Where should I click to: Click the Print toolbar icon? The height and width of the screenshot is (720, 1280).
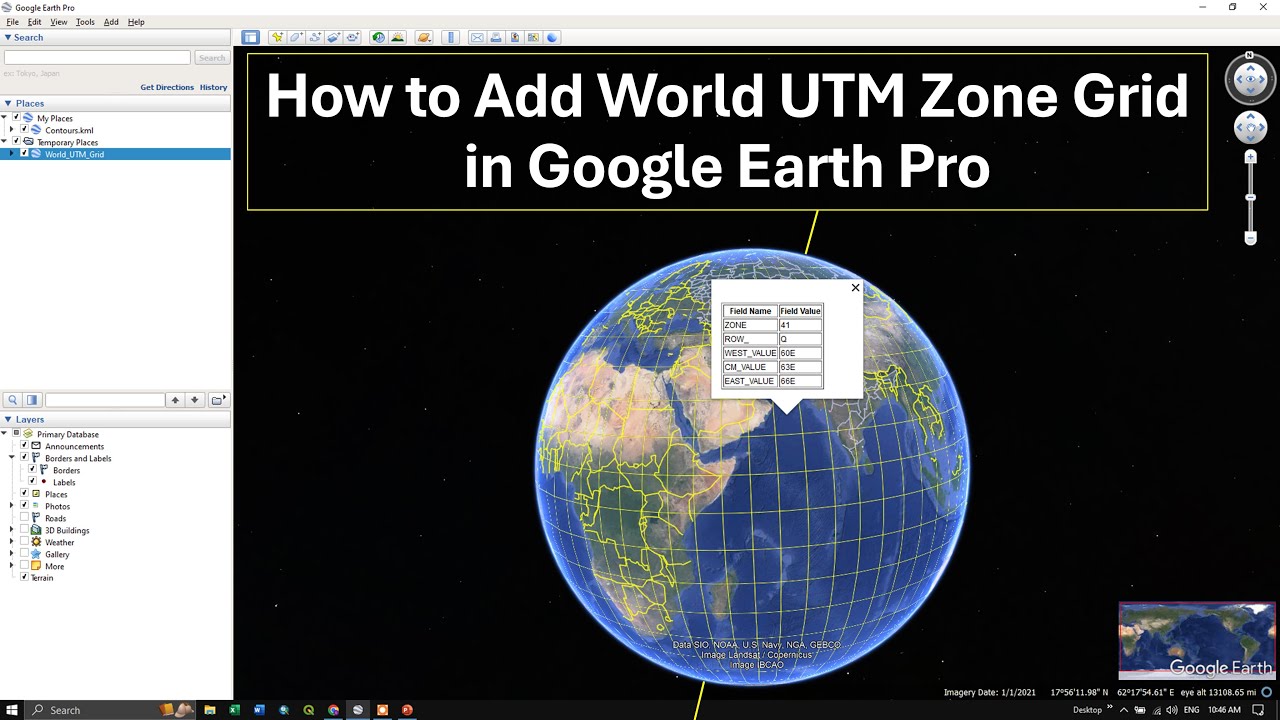pos(496,37)
